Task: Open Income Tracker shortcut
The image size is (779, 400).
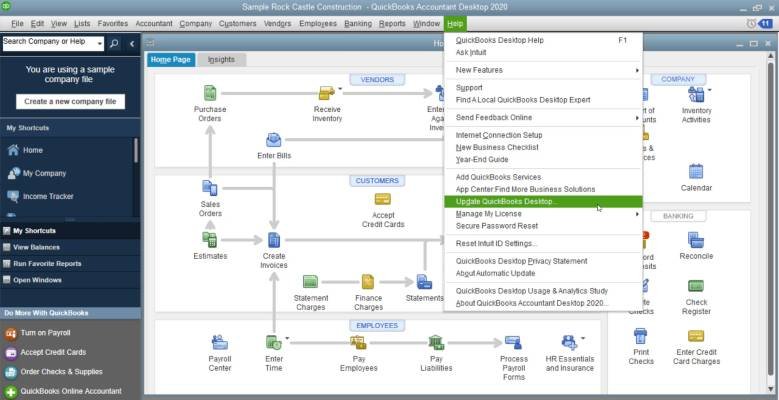Action: pyautogui.click(x=40, y=196)
